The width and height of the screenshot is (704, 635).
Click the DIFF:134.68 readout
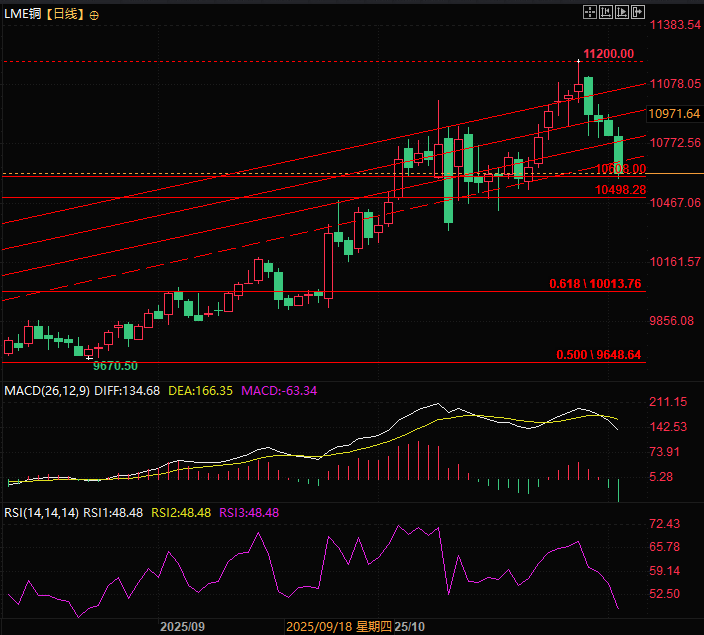[x=127, y=391]
